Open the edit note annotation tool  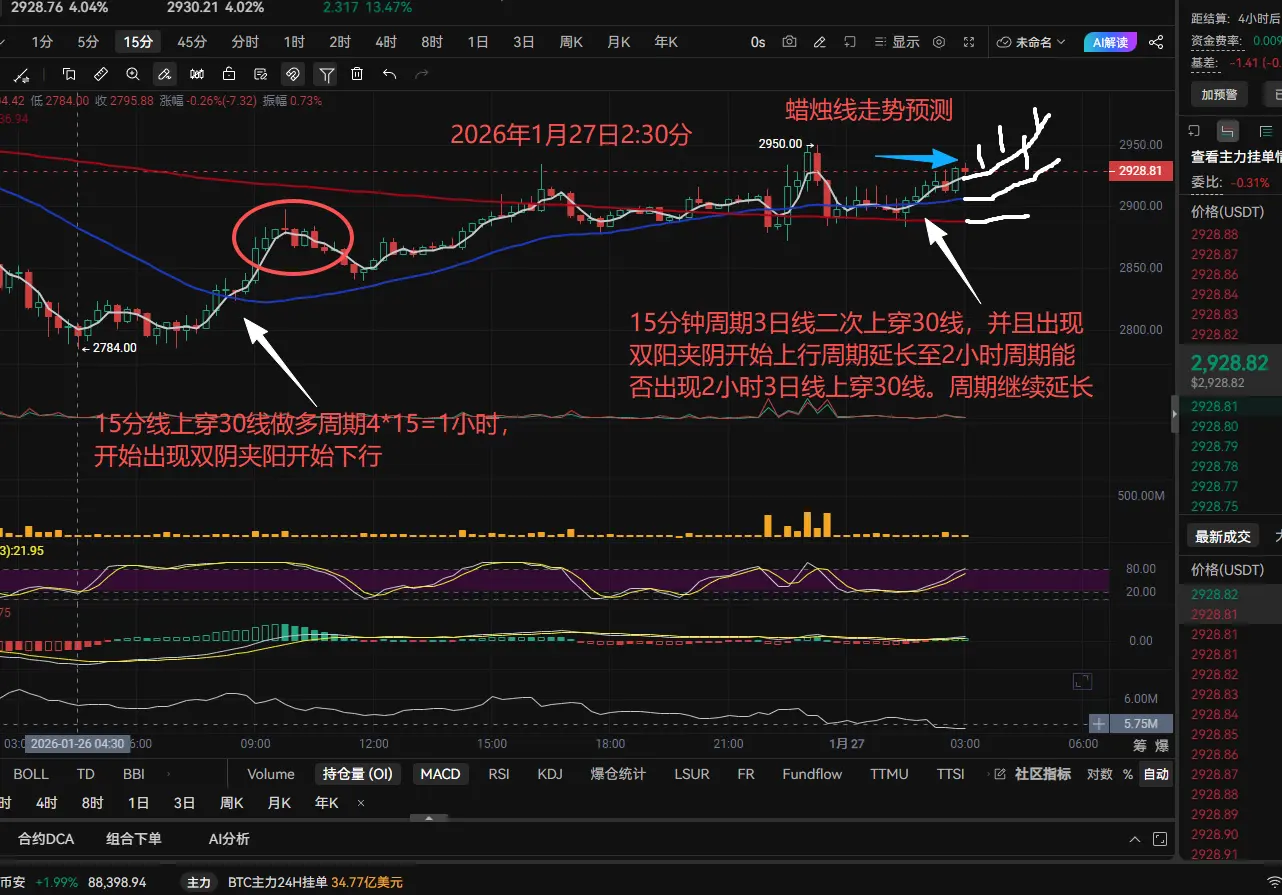261,74
